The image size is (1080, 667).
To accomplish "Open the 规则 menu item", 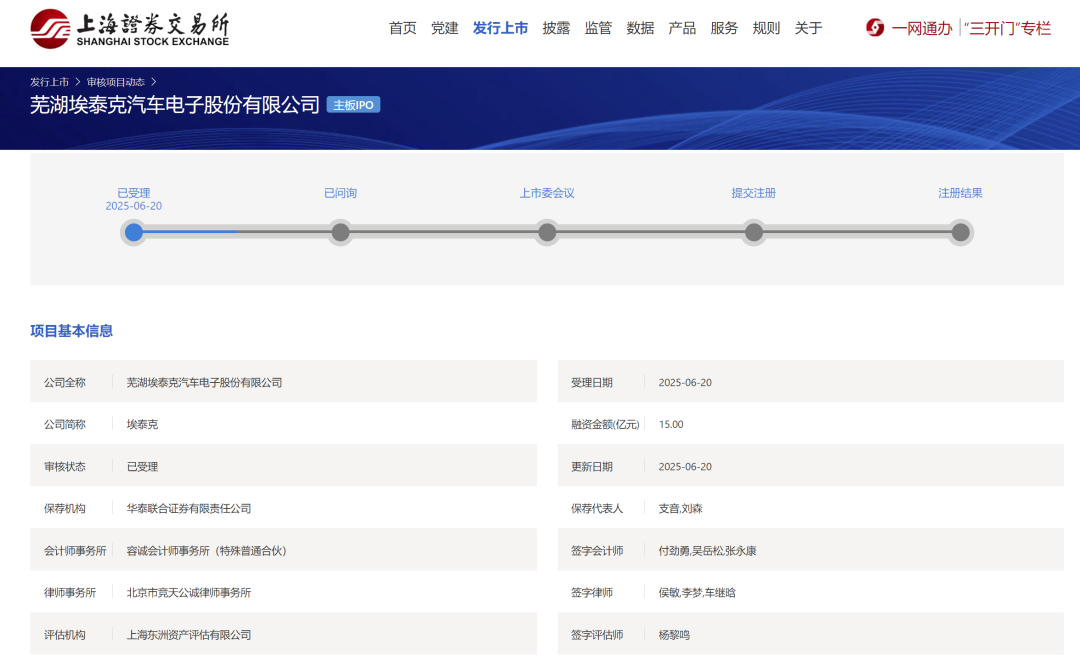I will pyautogui.click(x=767, y=28).
